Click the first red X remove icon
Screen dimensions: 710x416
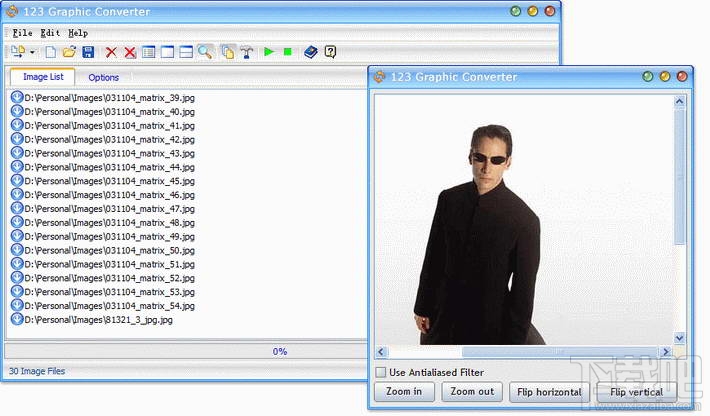click(111, 52)
